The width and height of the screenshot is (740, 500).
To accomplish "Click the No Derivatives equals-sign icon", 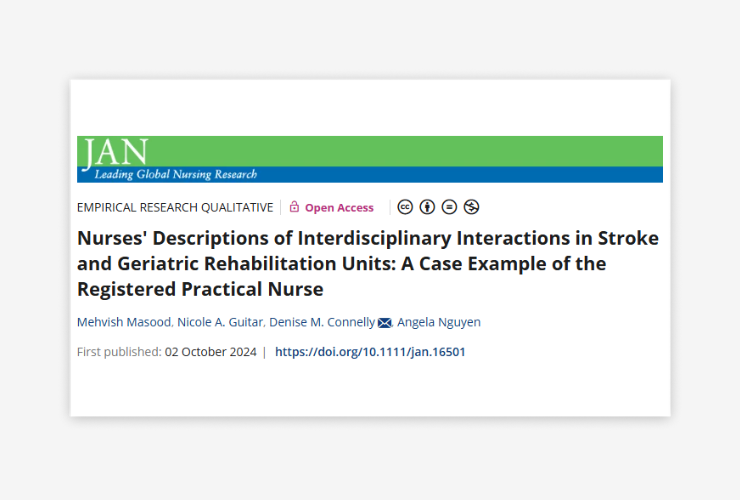I will coord(449,207).
